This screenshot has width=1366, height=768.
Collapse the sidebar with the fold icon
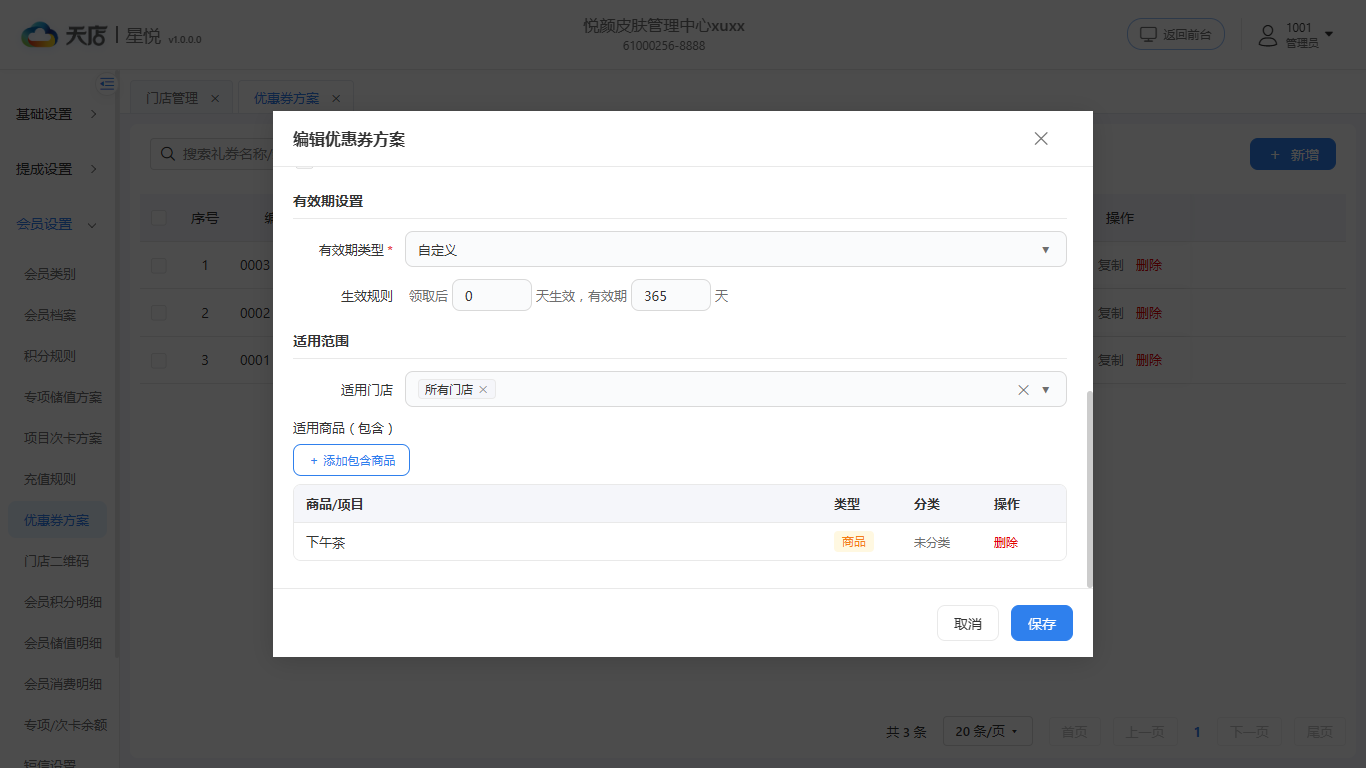[107, 84]
